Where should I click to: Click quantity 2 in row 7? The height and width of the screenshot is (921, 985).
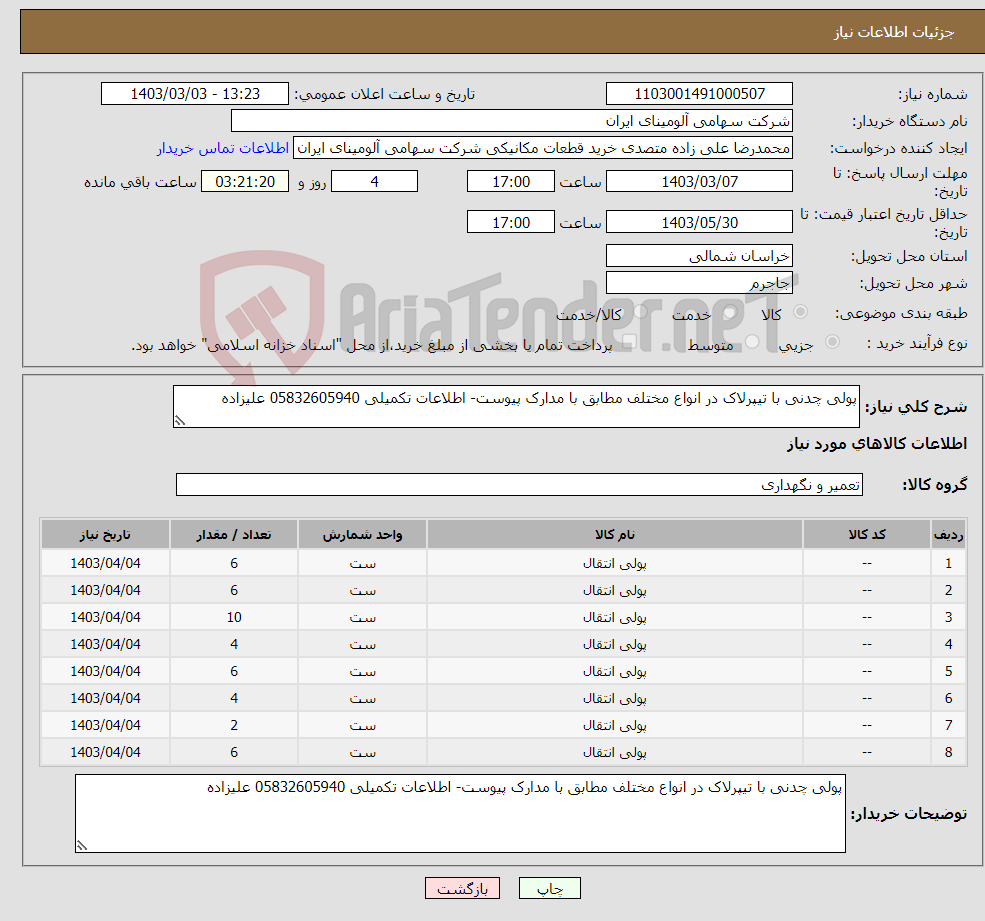[x=234, y=726]
